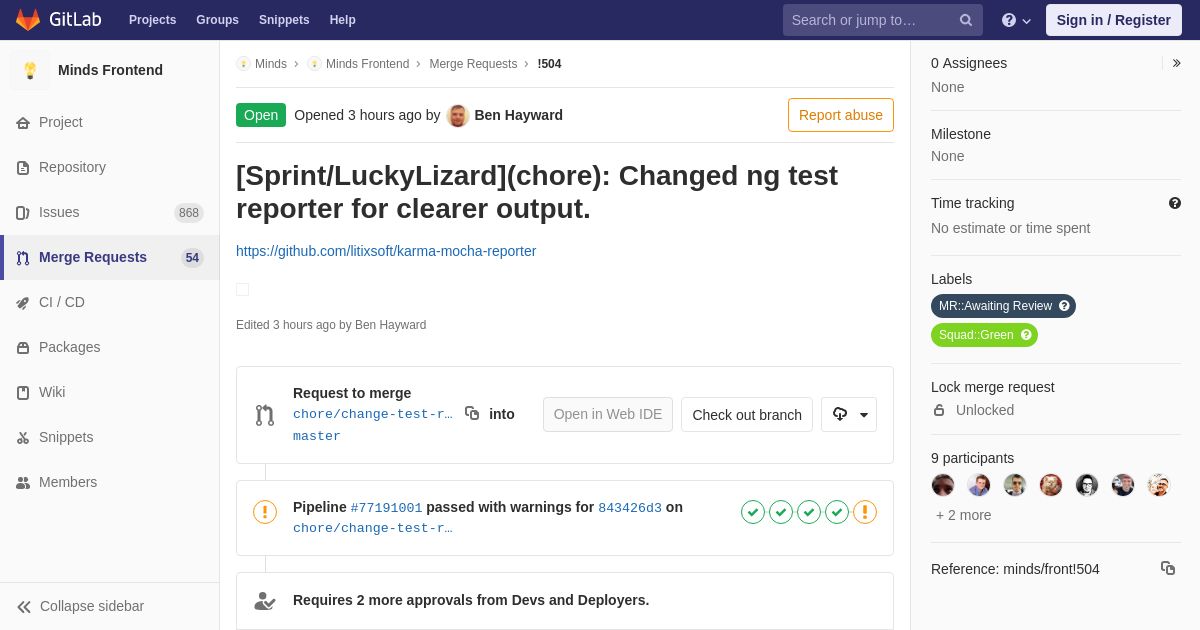This screenshot has height=630, width=1200.
Task: Click the first participant avatar
Action: (943, 485)
